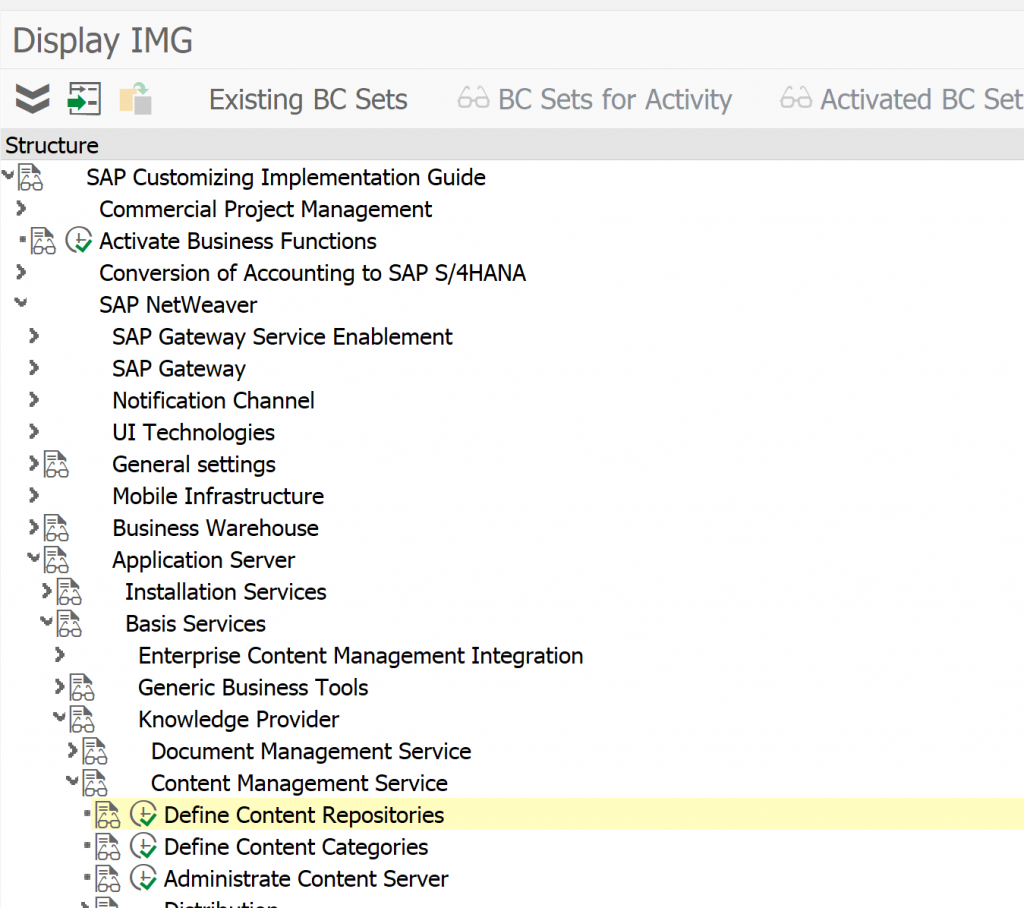1024x908 pixels.
Task: Expand the SAP Gateway Service Enablement node
Action: 34,337
